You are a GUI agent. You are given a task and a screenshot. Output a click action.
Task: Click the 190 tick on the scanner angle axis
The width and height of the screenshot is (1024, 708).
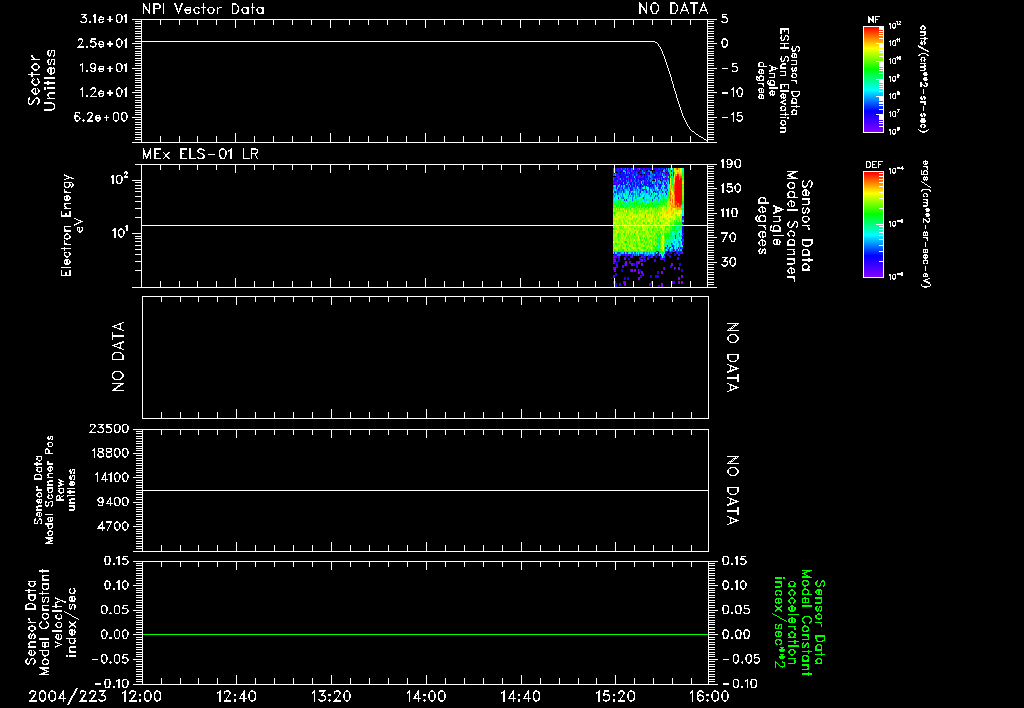tap(731, 164)
